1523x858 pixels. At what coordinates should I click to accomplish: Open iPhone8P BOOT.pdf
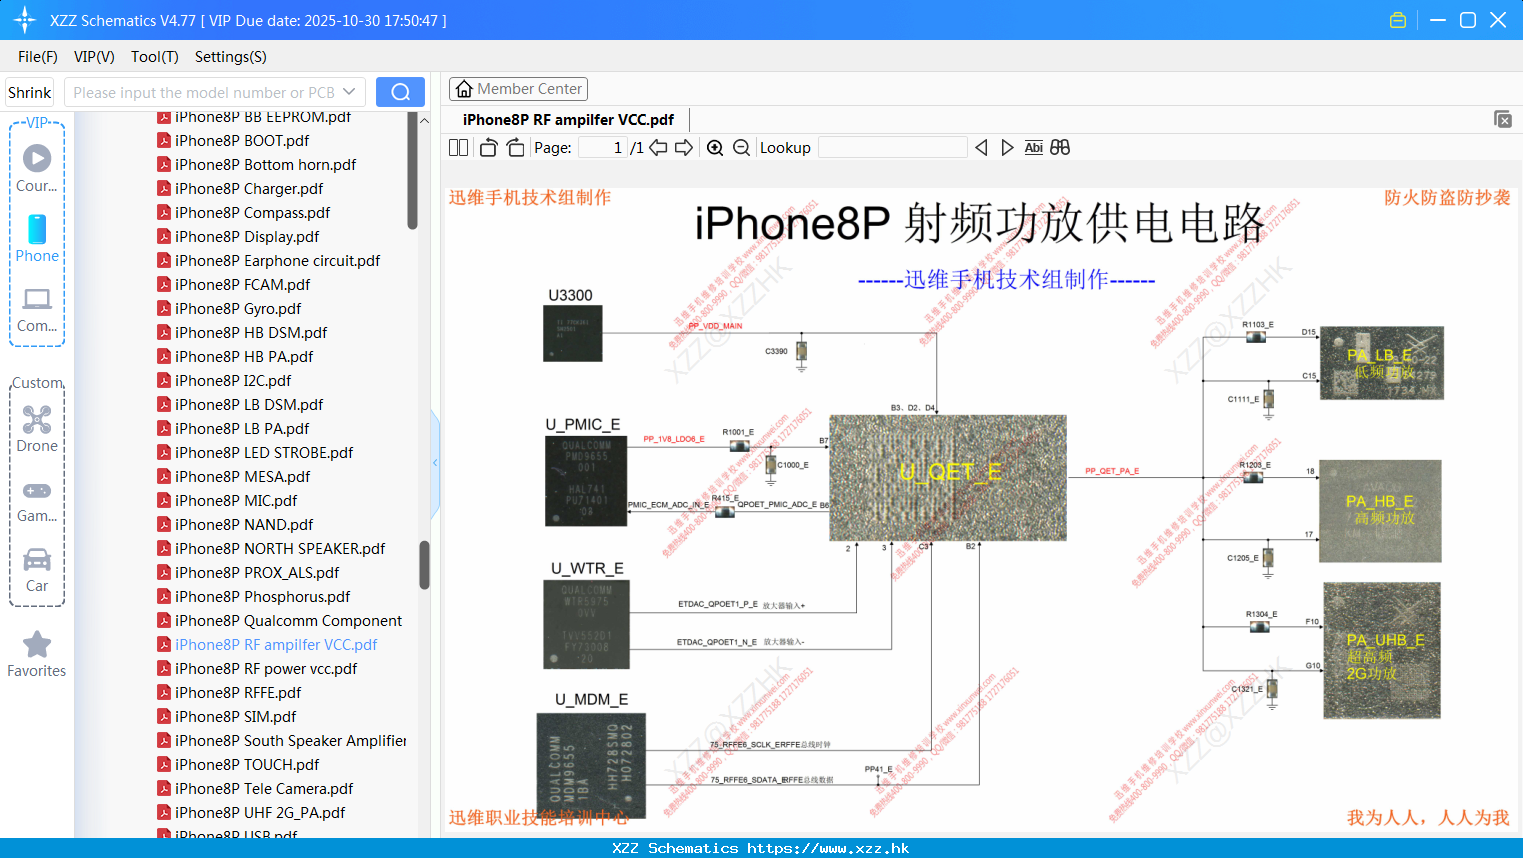(x=242, y=141)
